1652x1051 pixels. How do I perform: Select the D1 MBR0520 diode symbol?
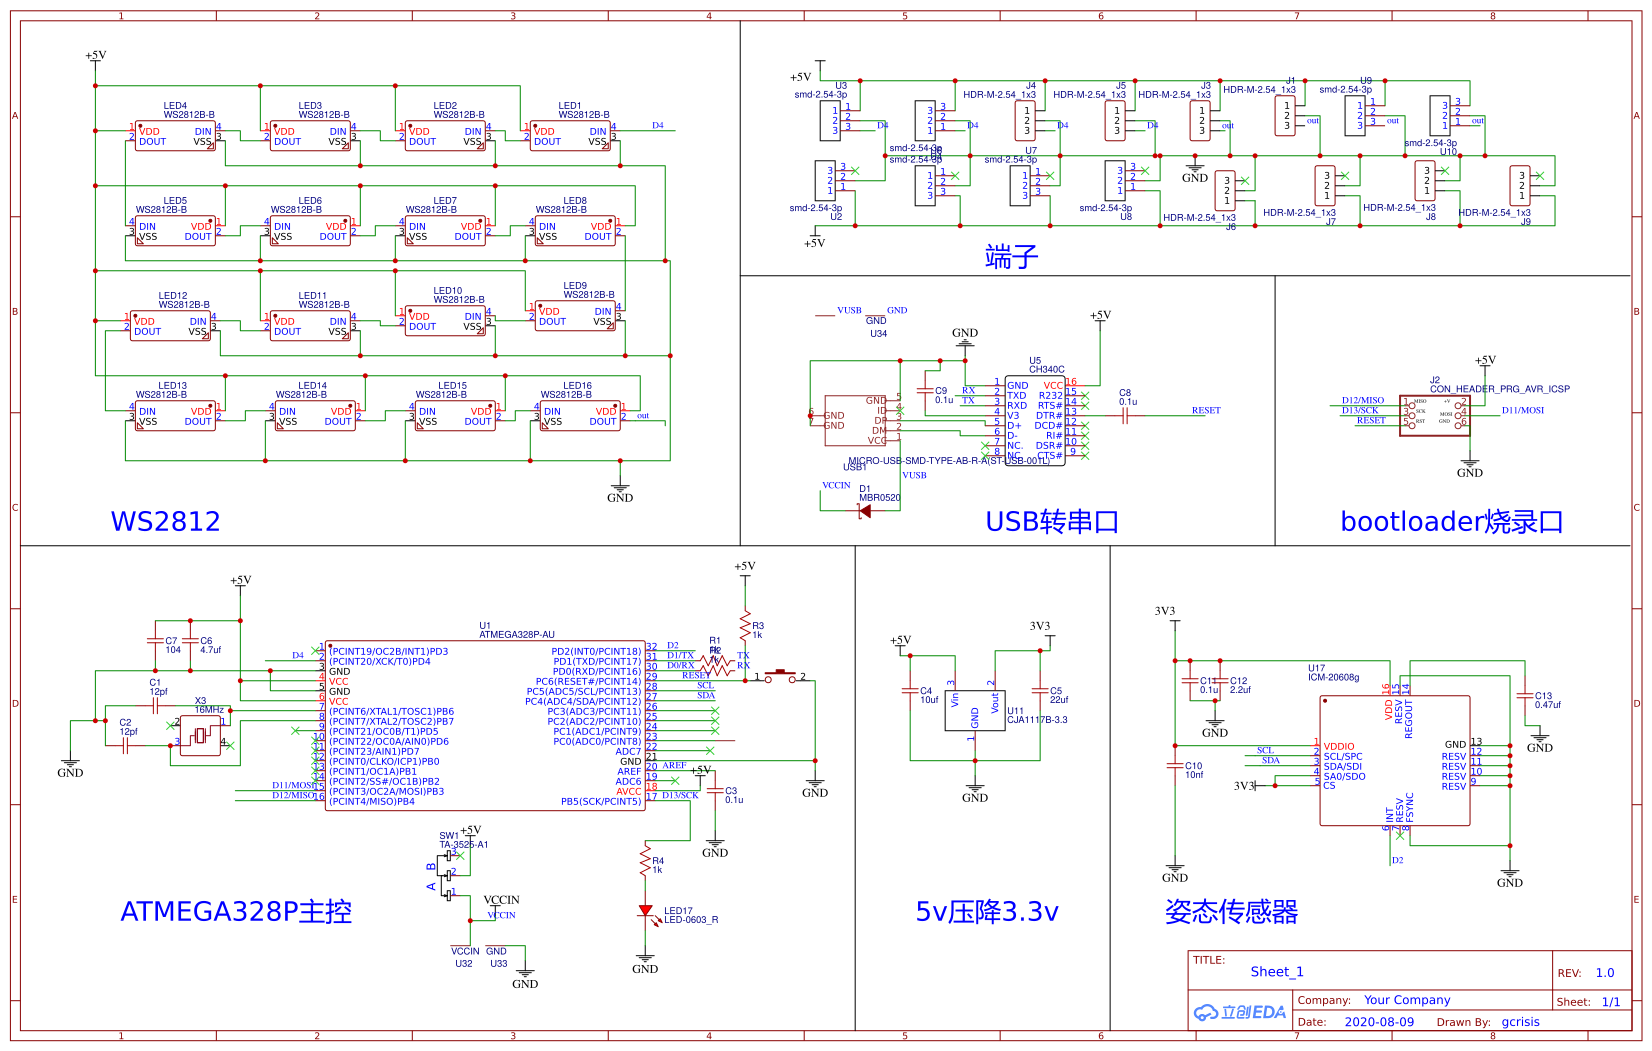tap(866, 511)
